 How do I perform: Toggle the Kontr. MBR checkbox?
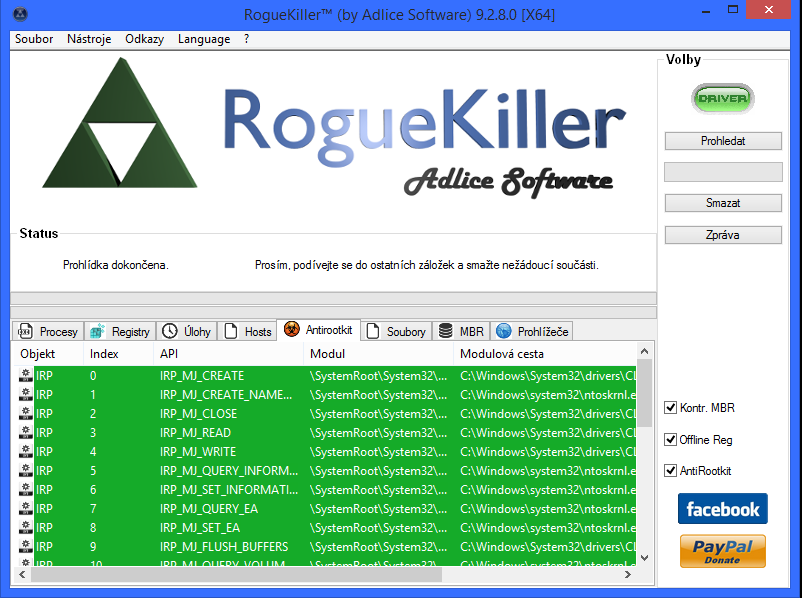click(x=670, y=407)
